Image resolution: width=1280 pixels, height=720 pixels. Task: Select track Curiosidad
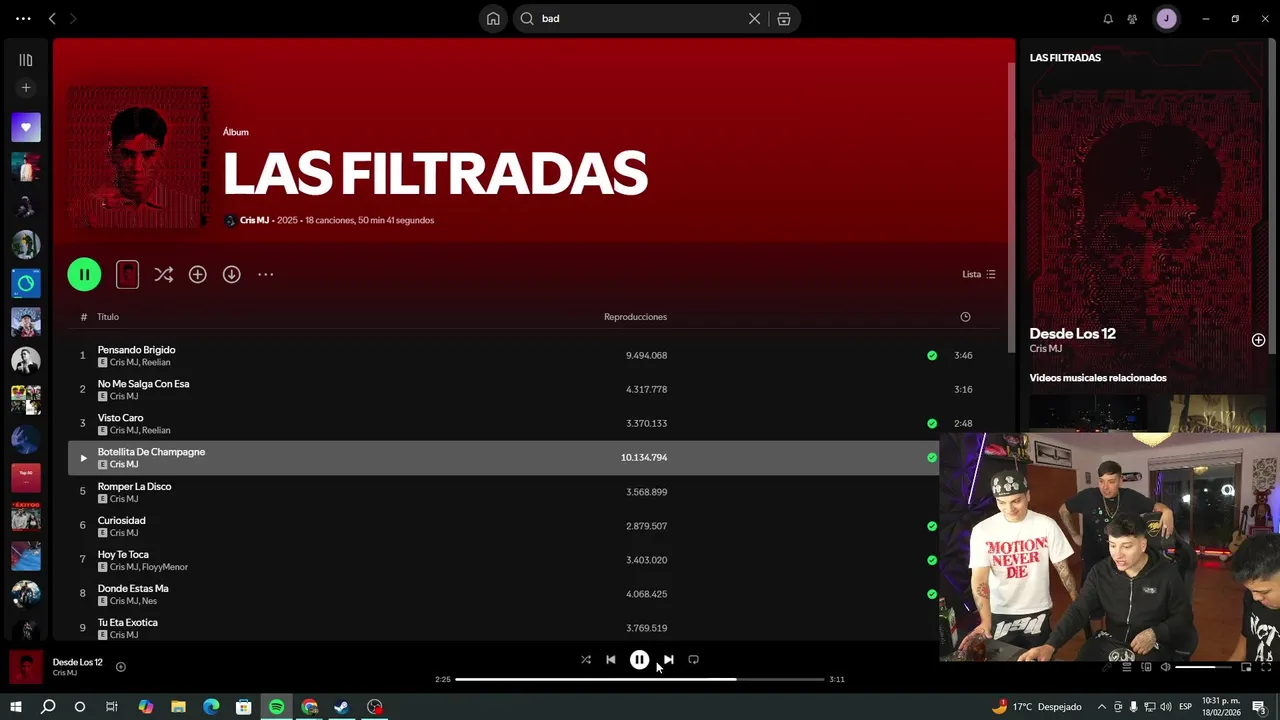[x=121, y=521]
